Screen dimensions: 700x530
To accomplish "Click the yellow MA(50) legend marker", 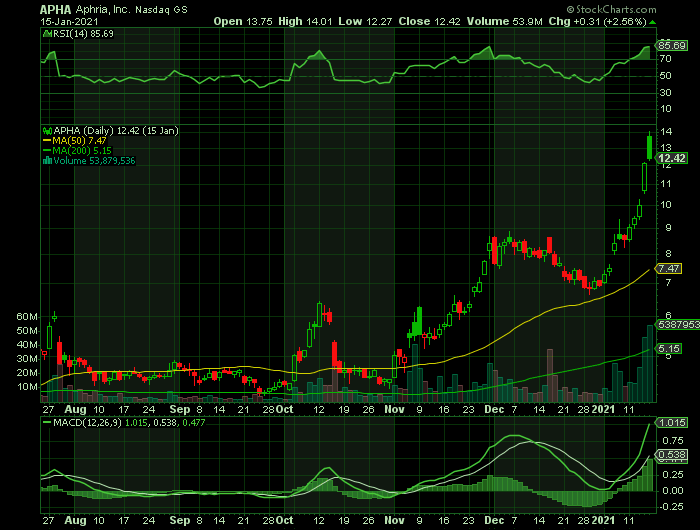I will 46,140.
